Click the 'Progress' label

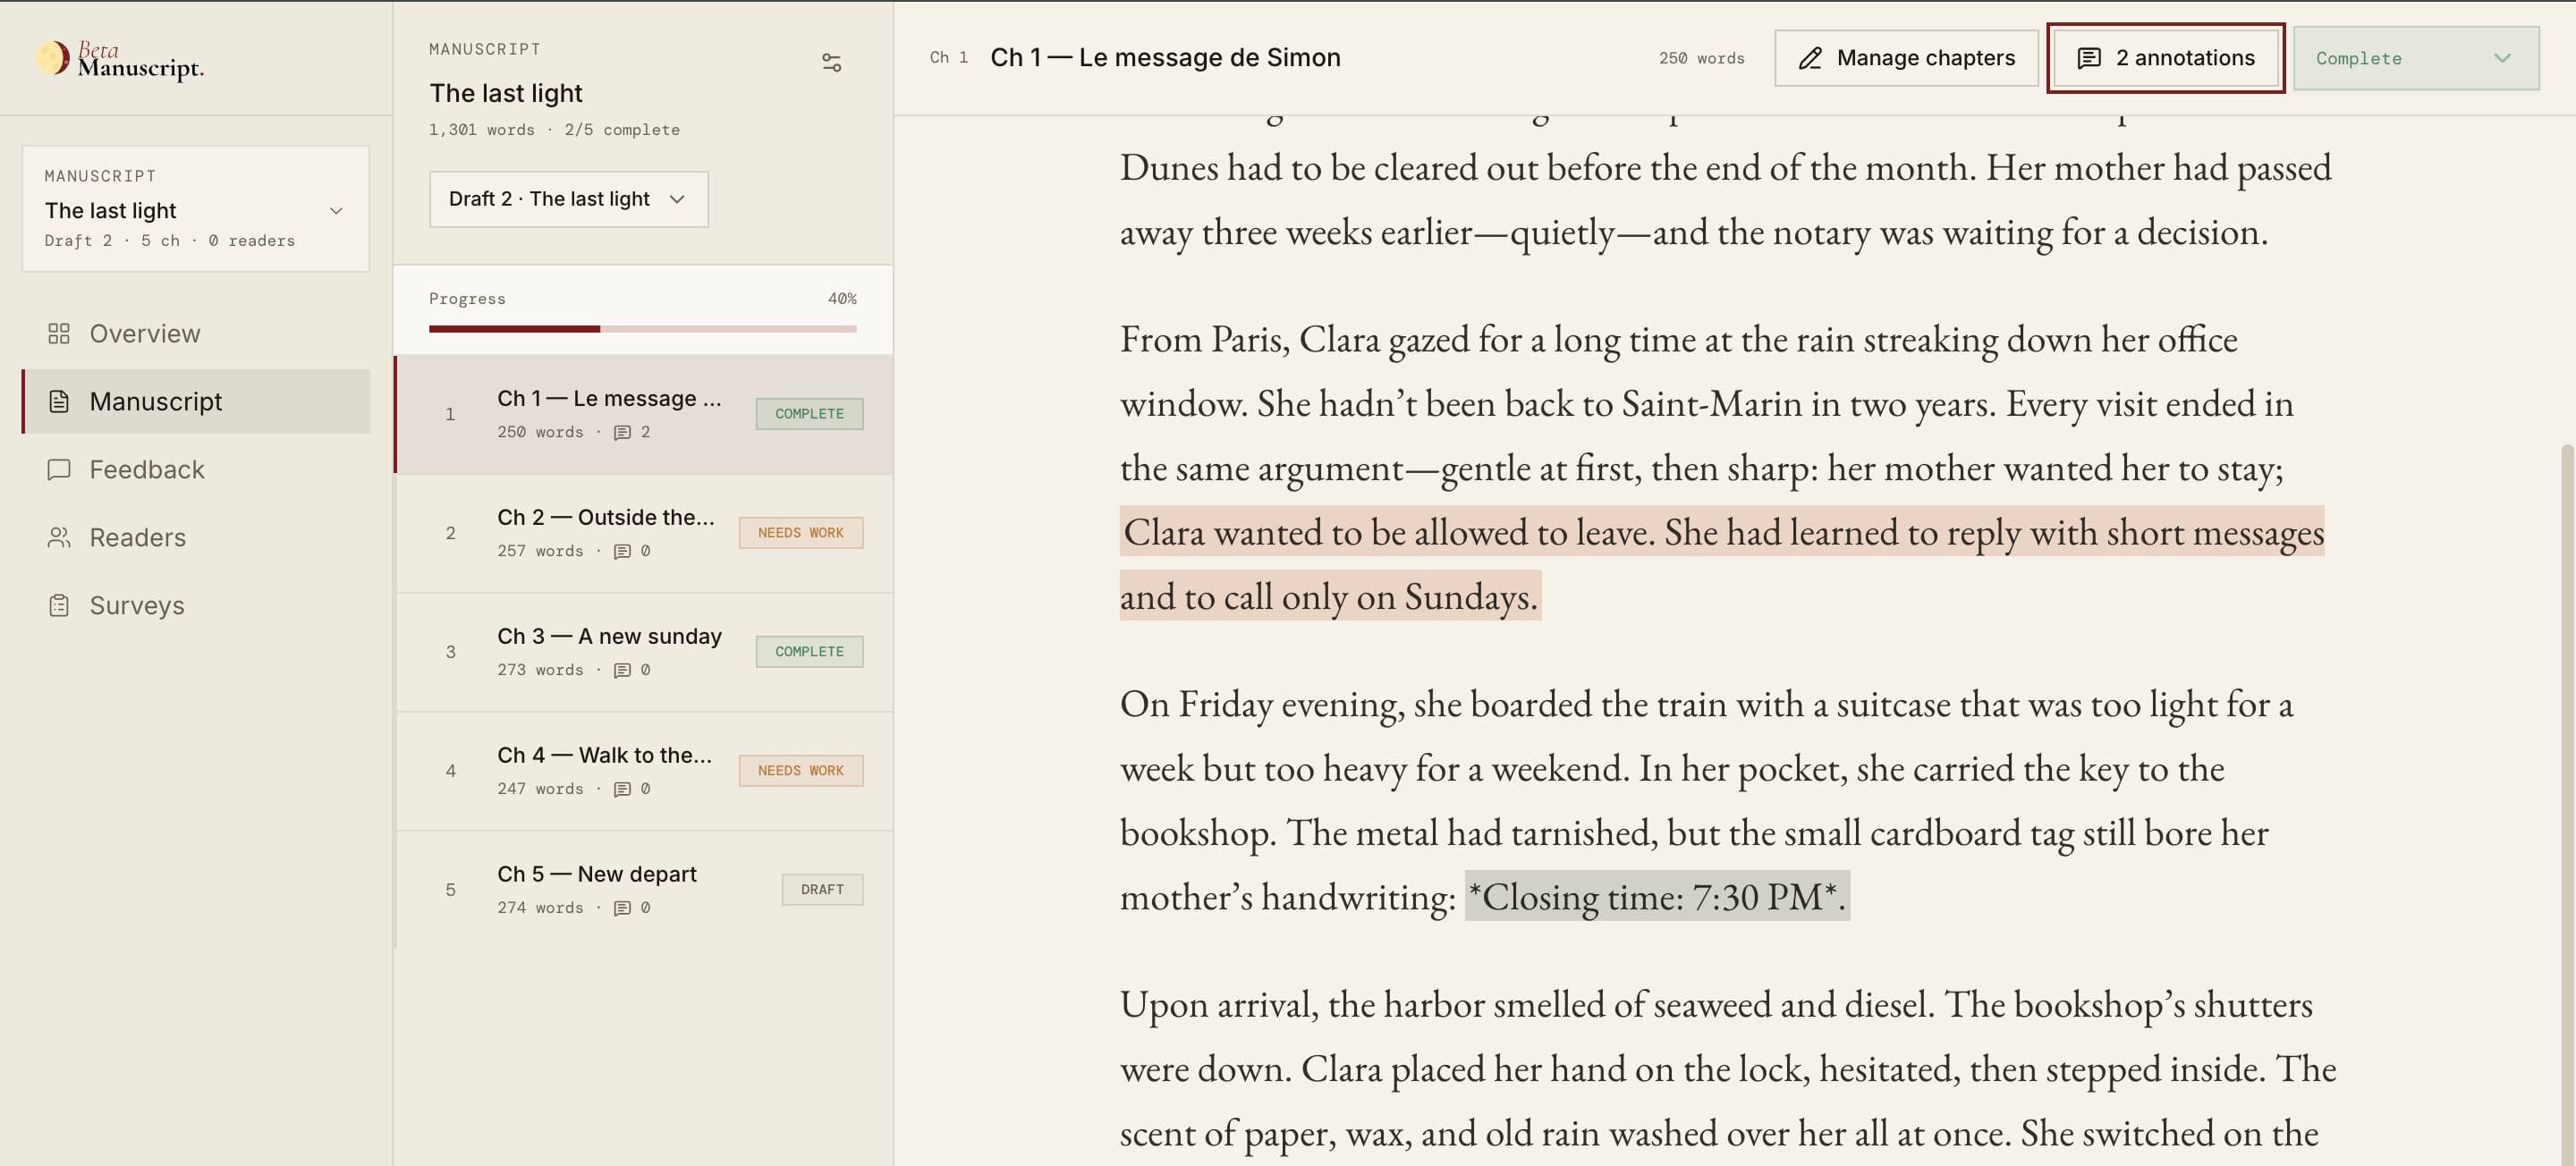467,299
